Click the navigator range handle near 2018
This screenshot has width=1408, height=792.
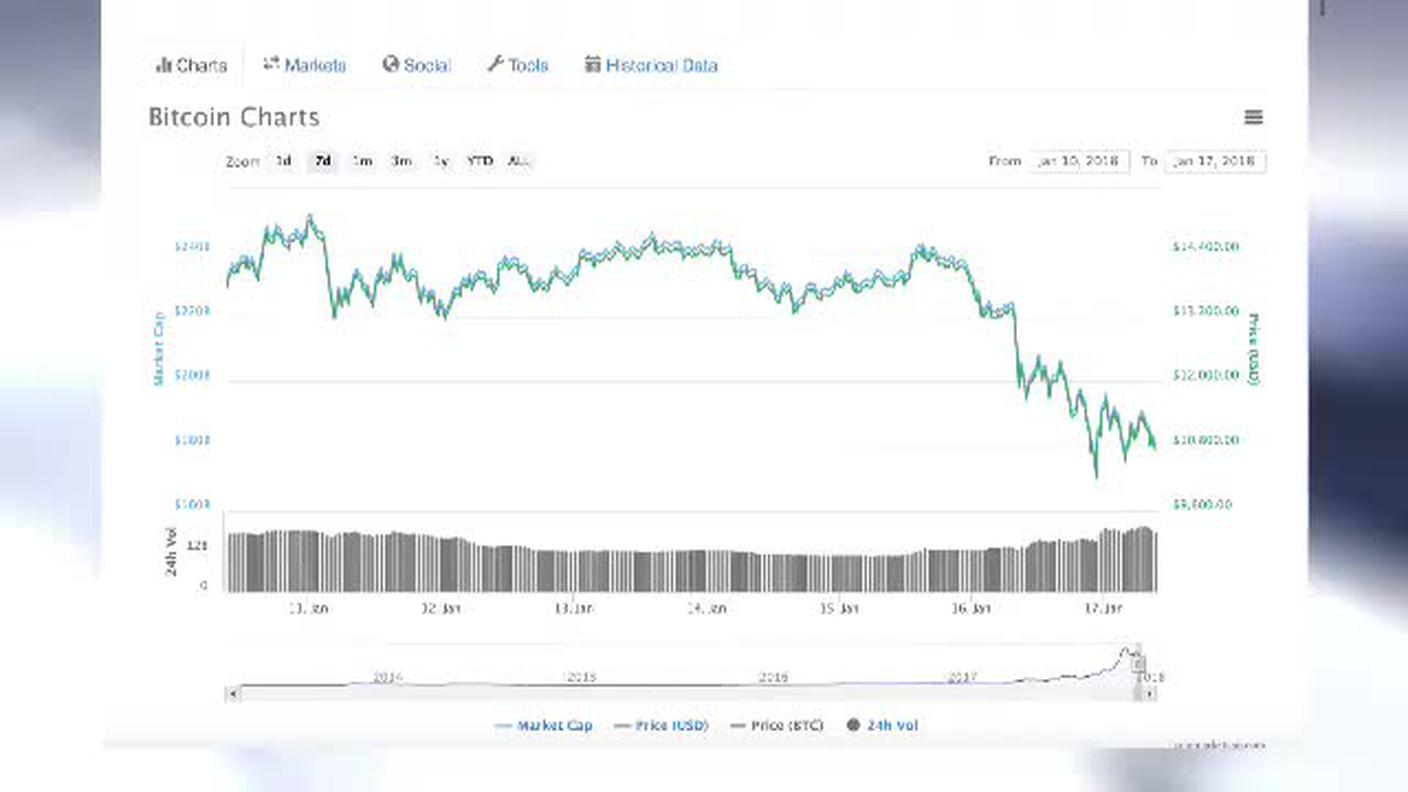(x=1137, y=665)
